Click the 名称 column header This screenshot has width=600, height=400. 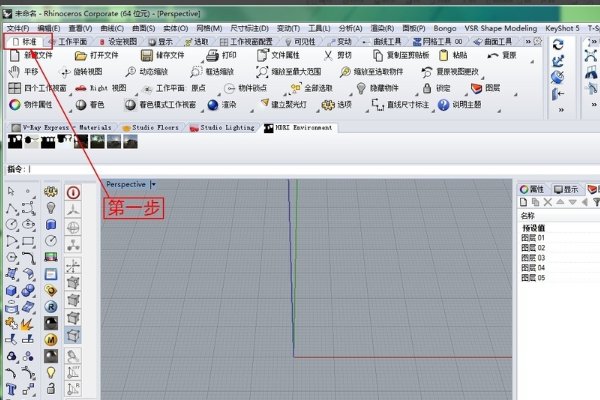click(528, 215)
